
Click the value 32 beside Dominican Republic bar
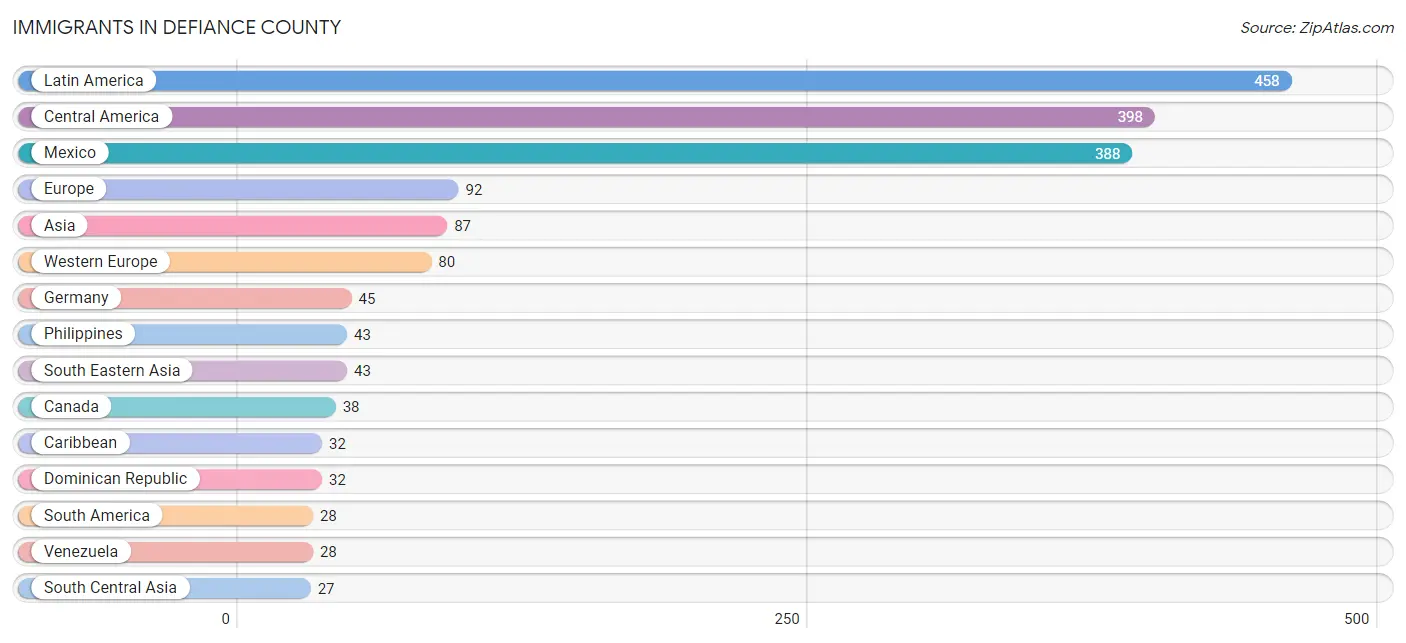tap(337, 480)
